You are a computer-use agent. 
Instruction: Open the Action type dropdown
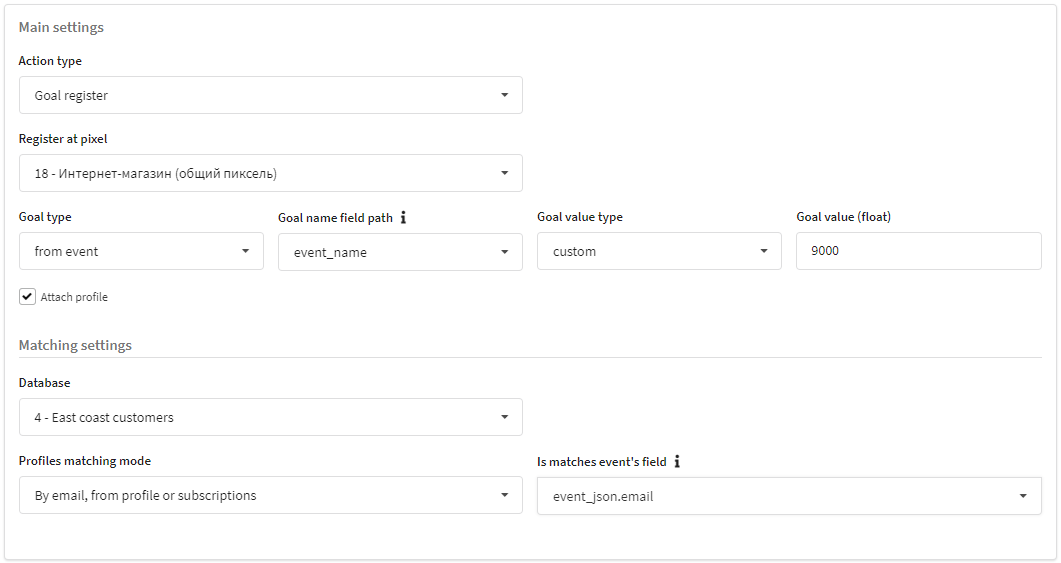click(x=271, y=95)
